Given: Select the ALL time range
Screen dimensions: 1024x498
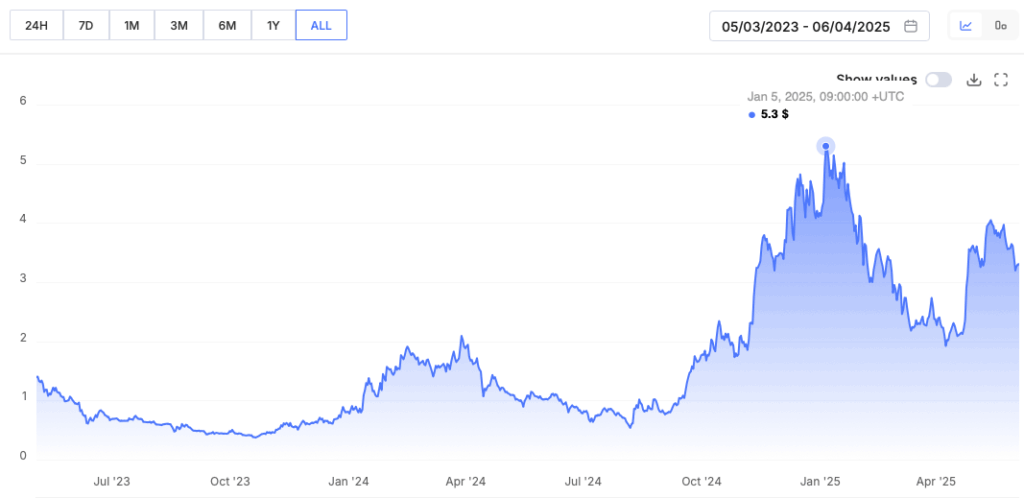Looking at the screenshot, I should coord(321,26).
